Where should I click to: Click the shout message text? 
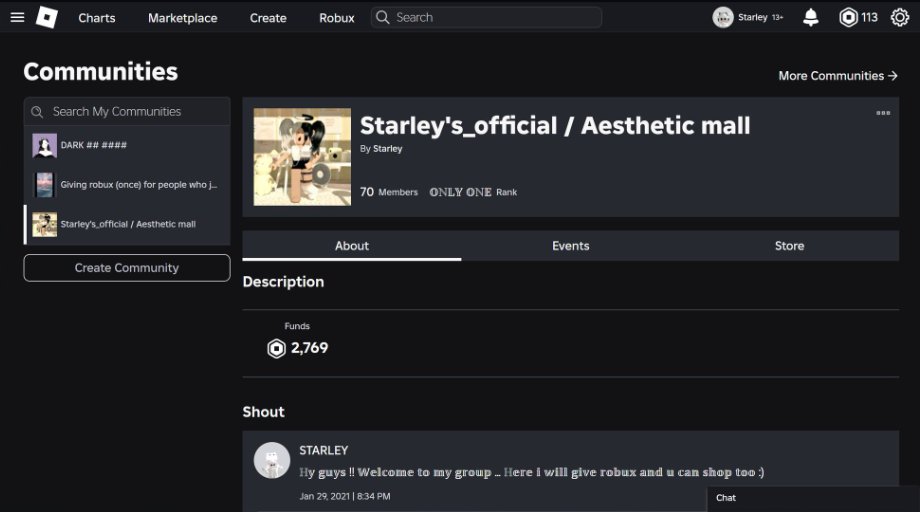pyautogui.click(x=532, y=472)
